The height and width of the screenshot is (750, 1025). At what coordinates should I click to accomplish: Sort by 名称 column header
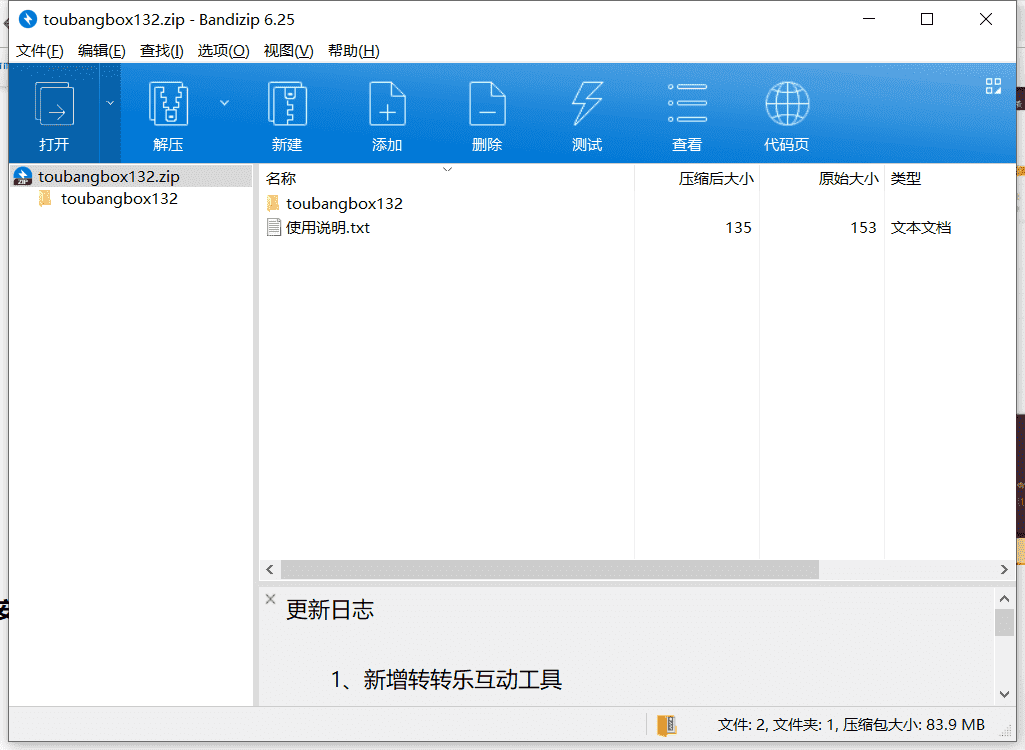[x=281, y=179]
